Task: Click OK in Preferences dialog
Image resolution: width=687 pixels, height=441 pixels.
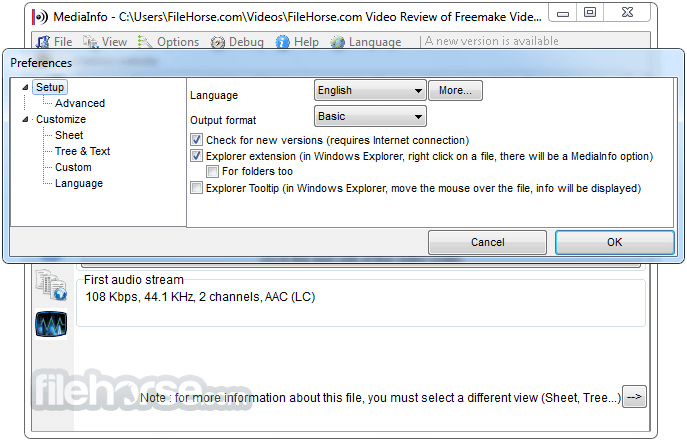Action: point(615,242)
